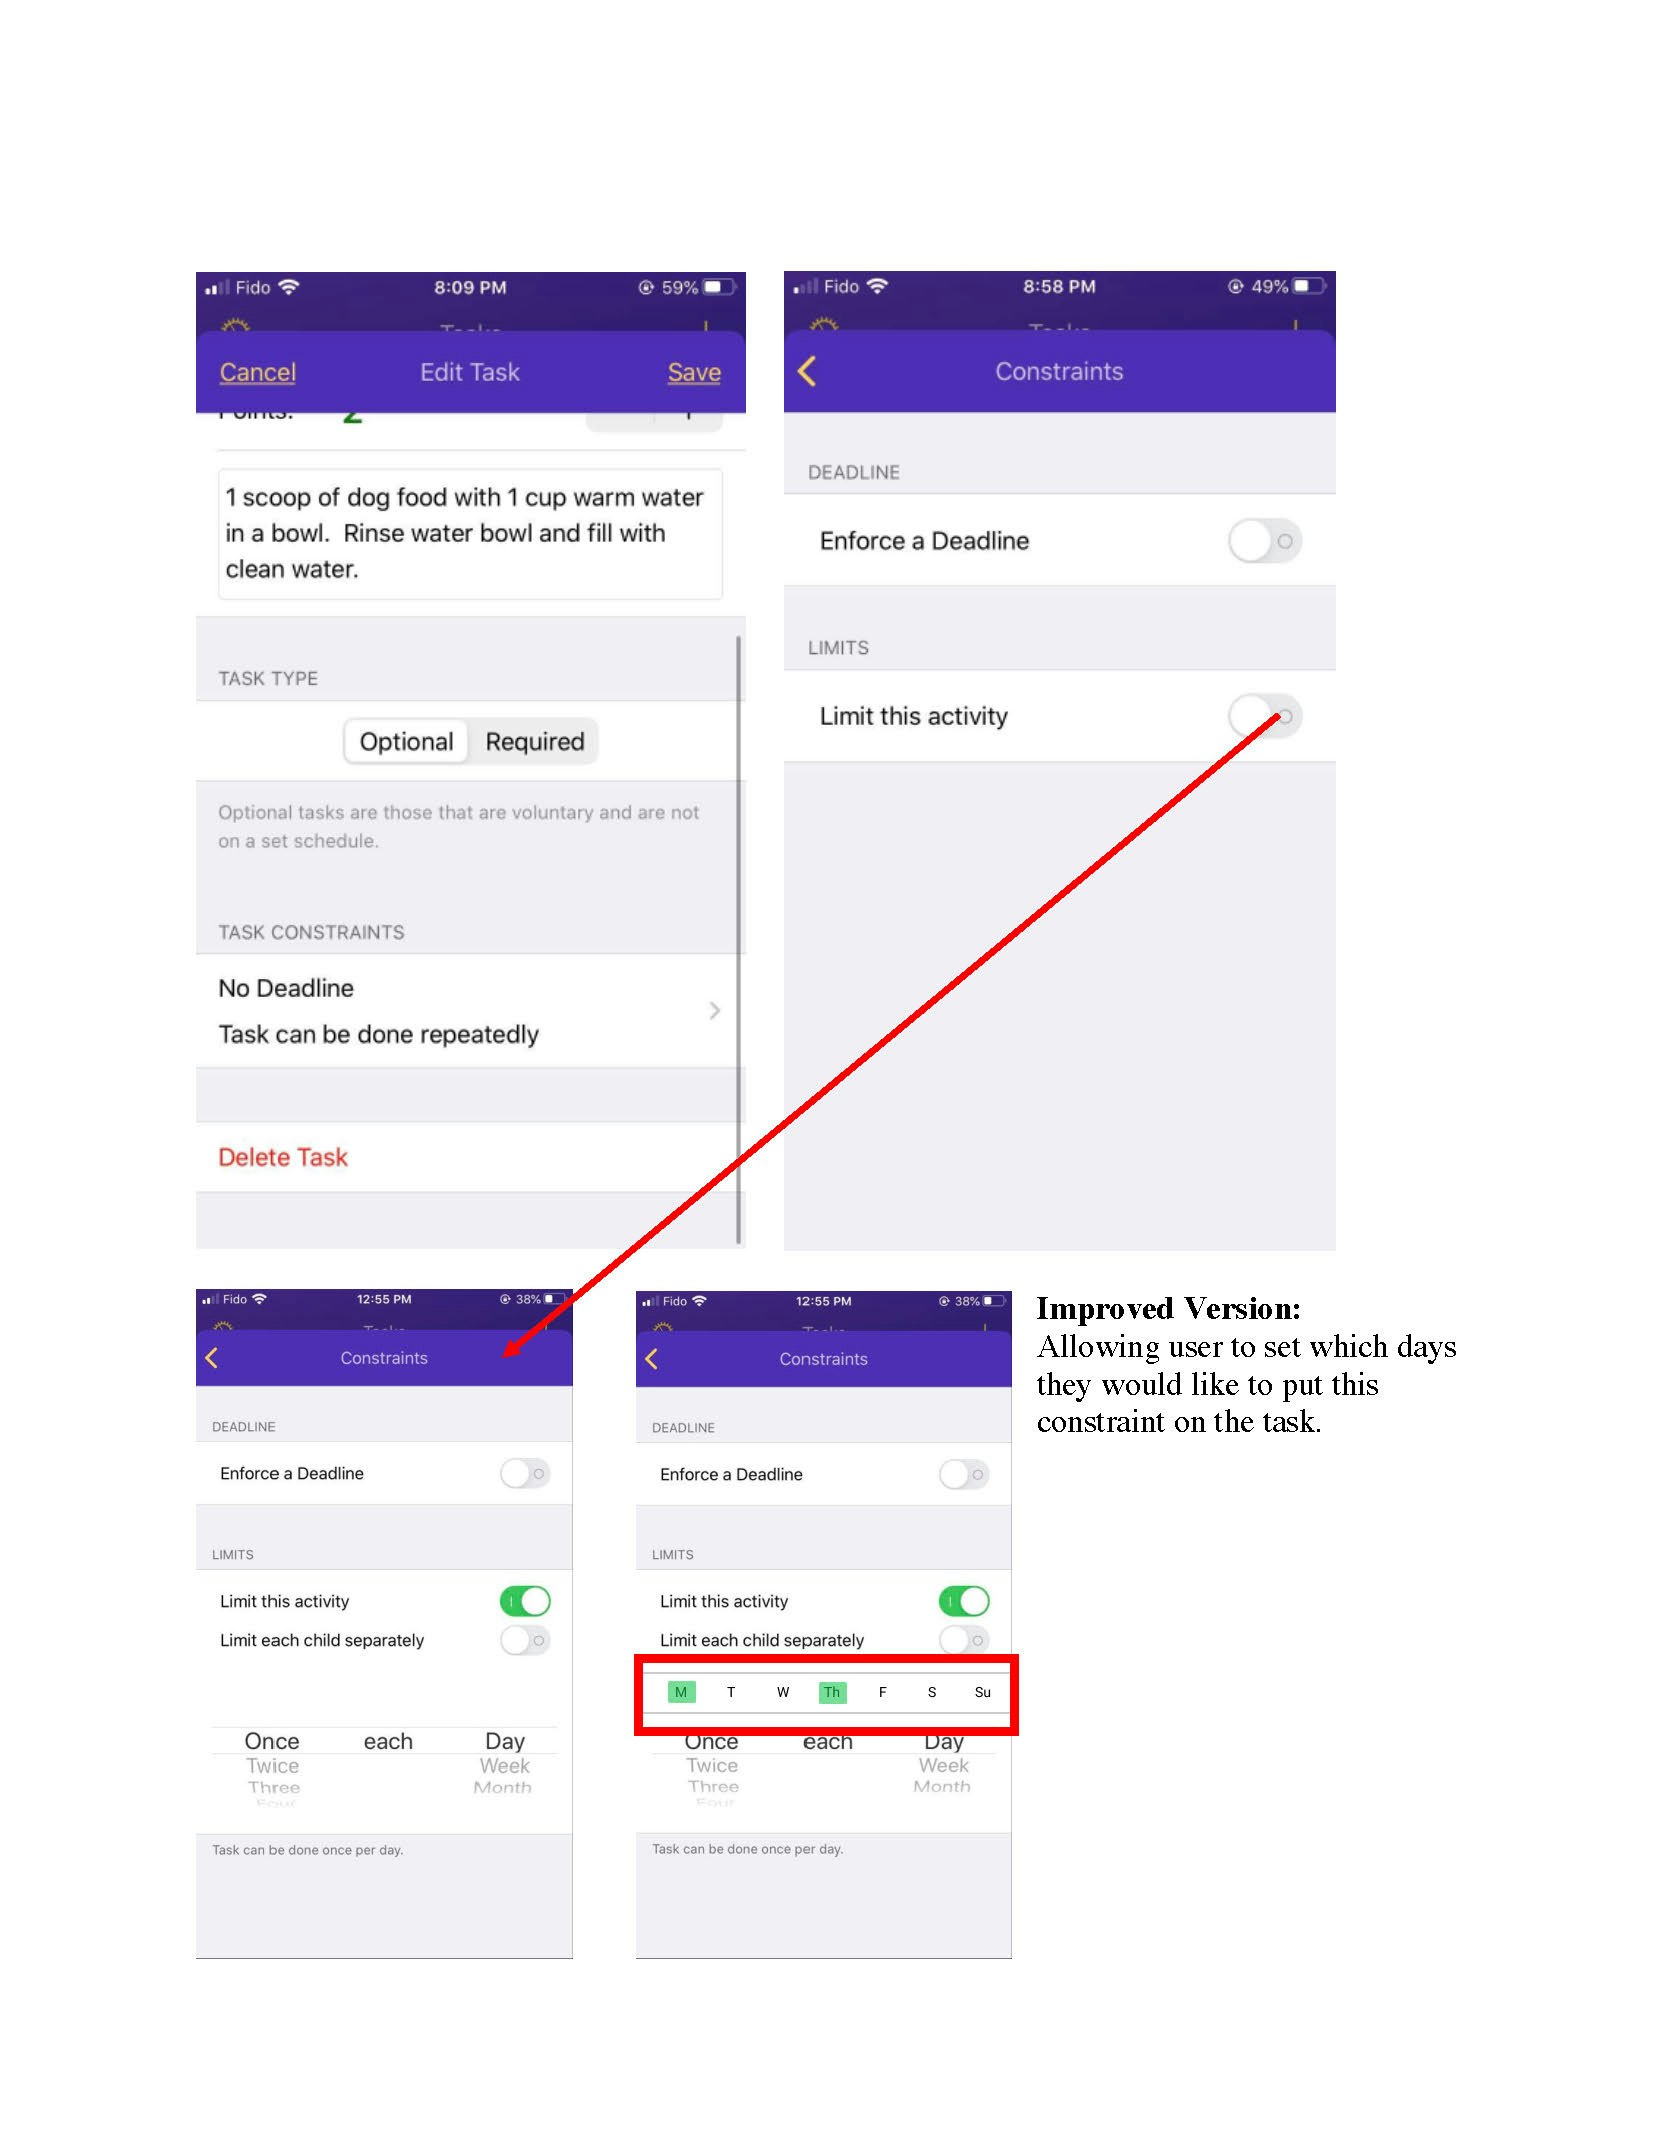Tap back chevron on improved Constraints screen

click(651, 1358)
